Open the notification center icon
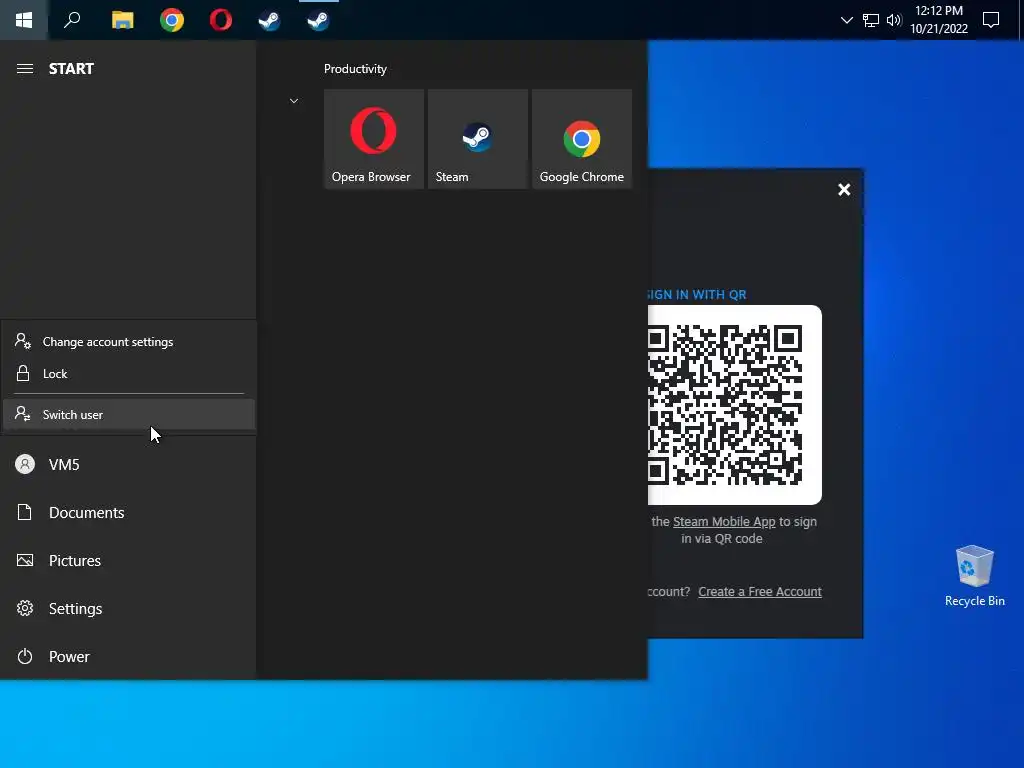The width and height of the screenshot is (1024, 768). [991, 20]
